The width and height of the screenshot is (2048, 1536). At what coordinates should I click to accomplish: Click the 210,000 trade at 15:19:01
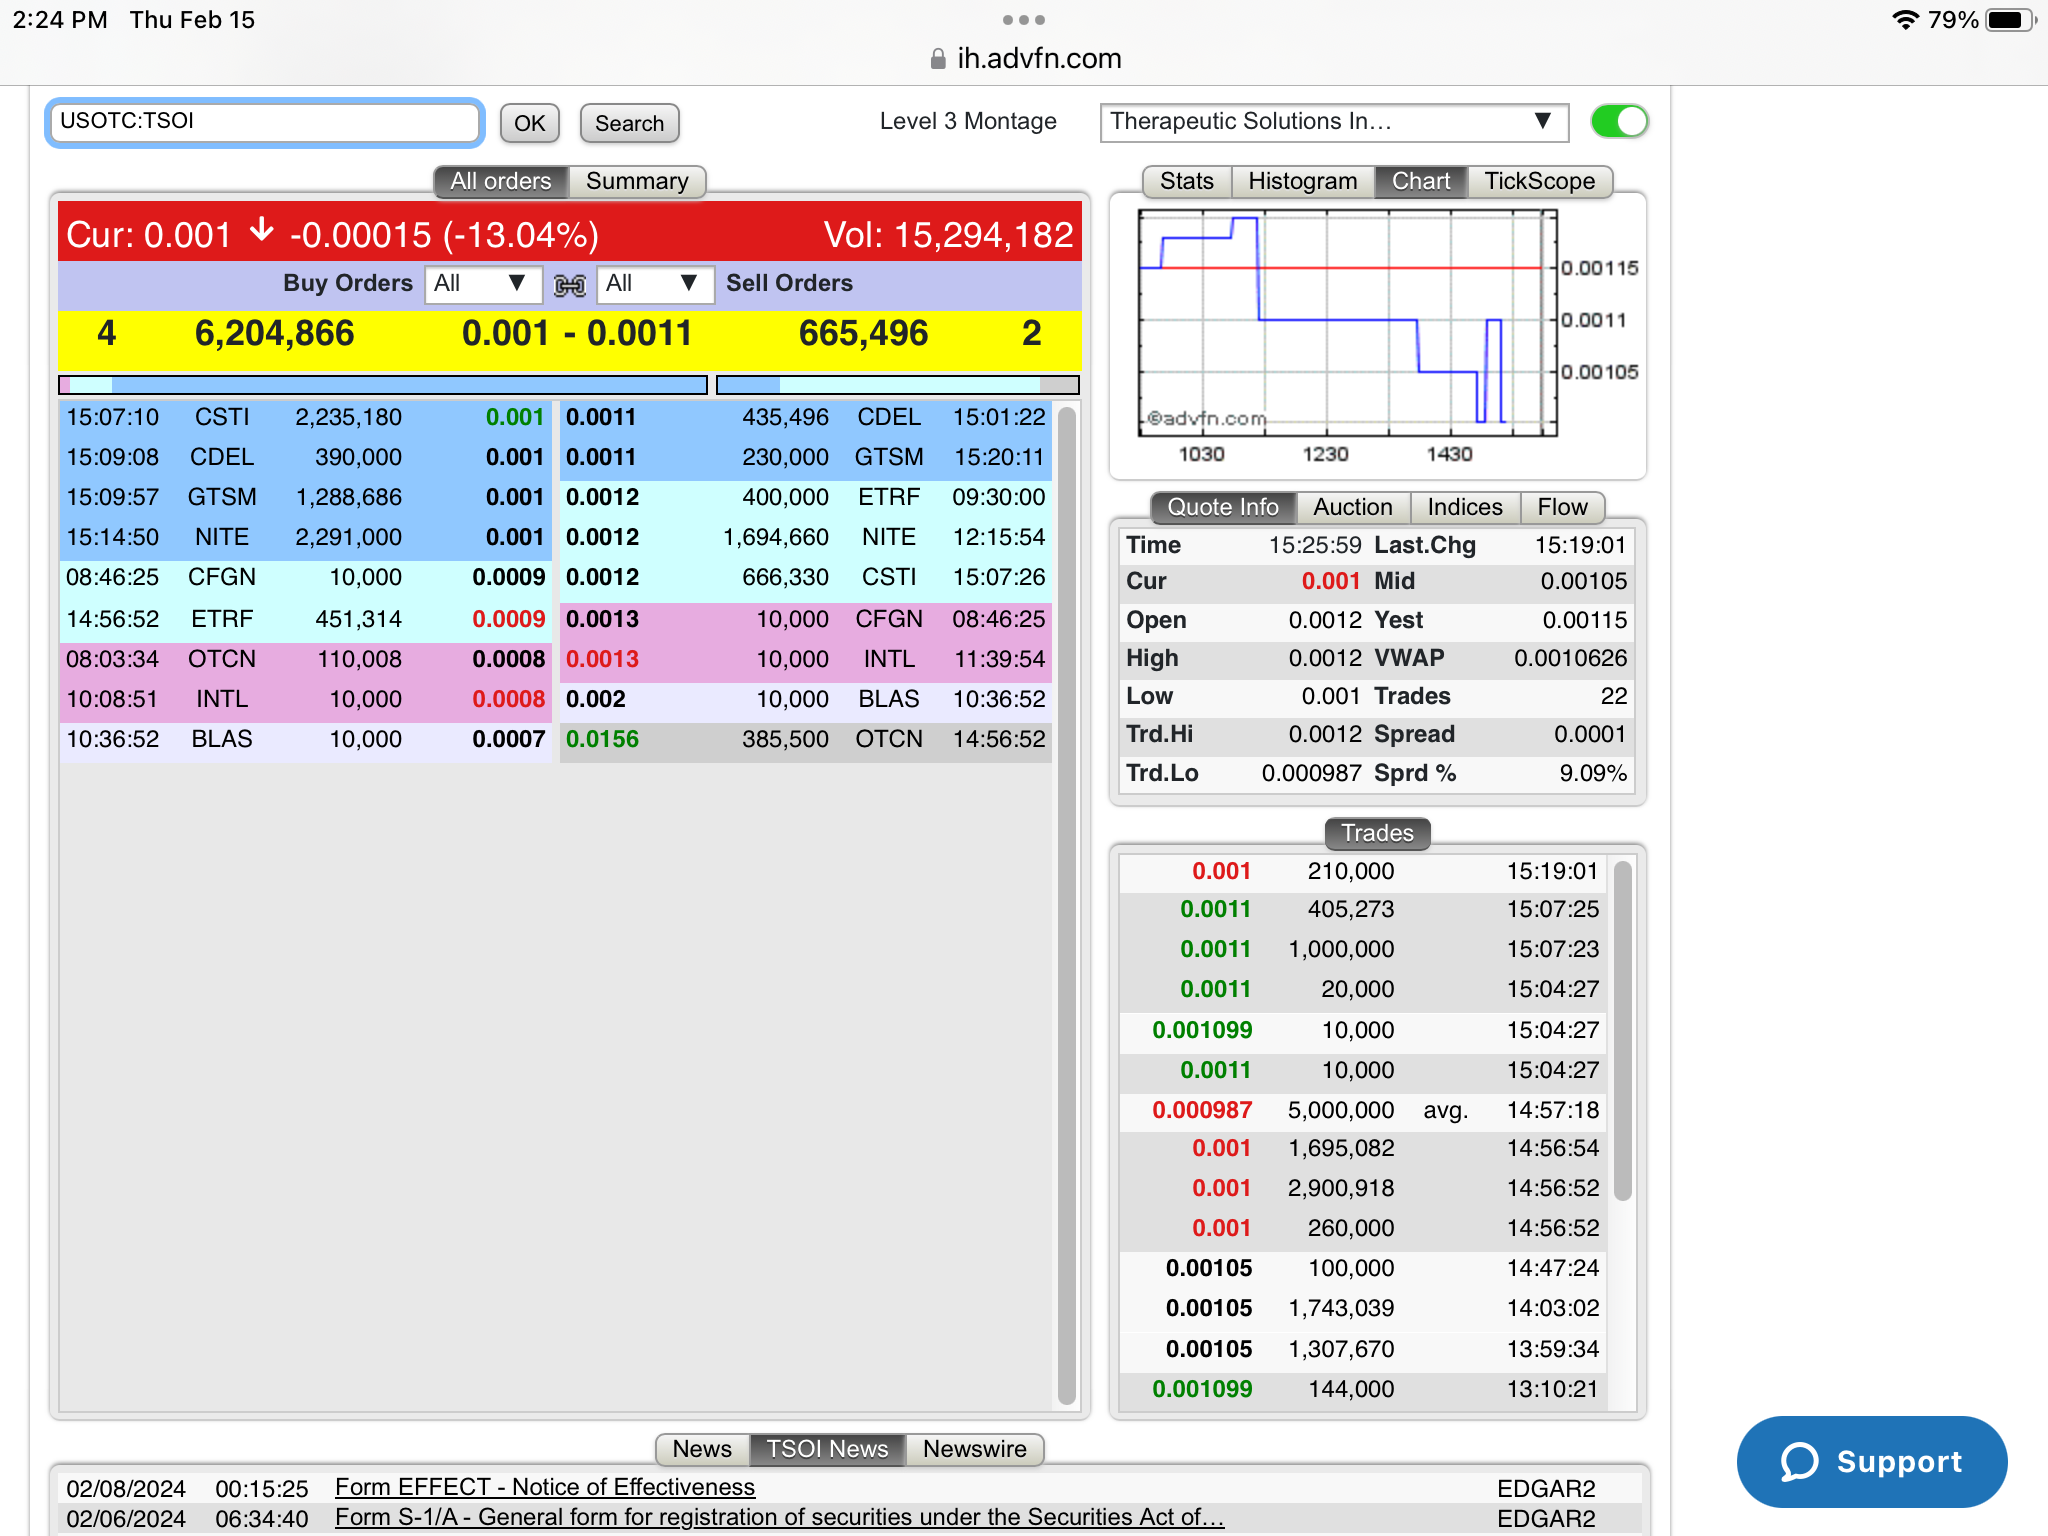click(1363, 872)
